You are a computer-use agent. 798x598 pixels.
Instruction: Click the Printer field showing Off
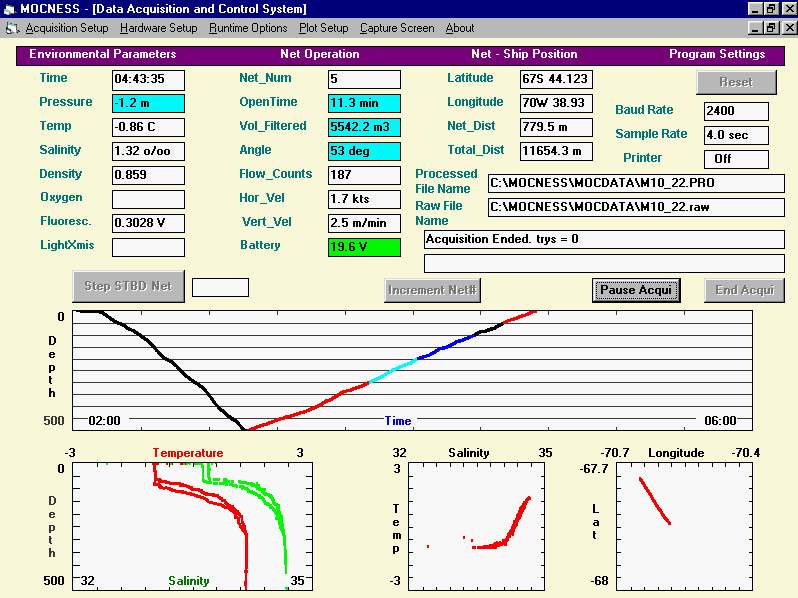coord(736,159)
